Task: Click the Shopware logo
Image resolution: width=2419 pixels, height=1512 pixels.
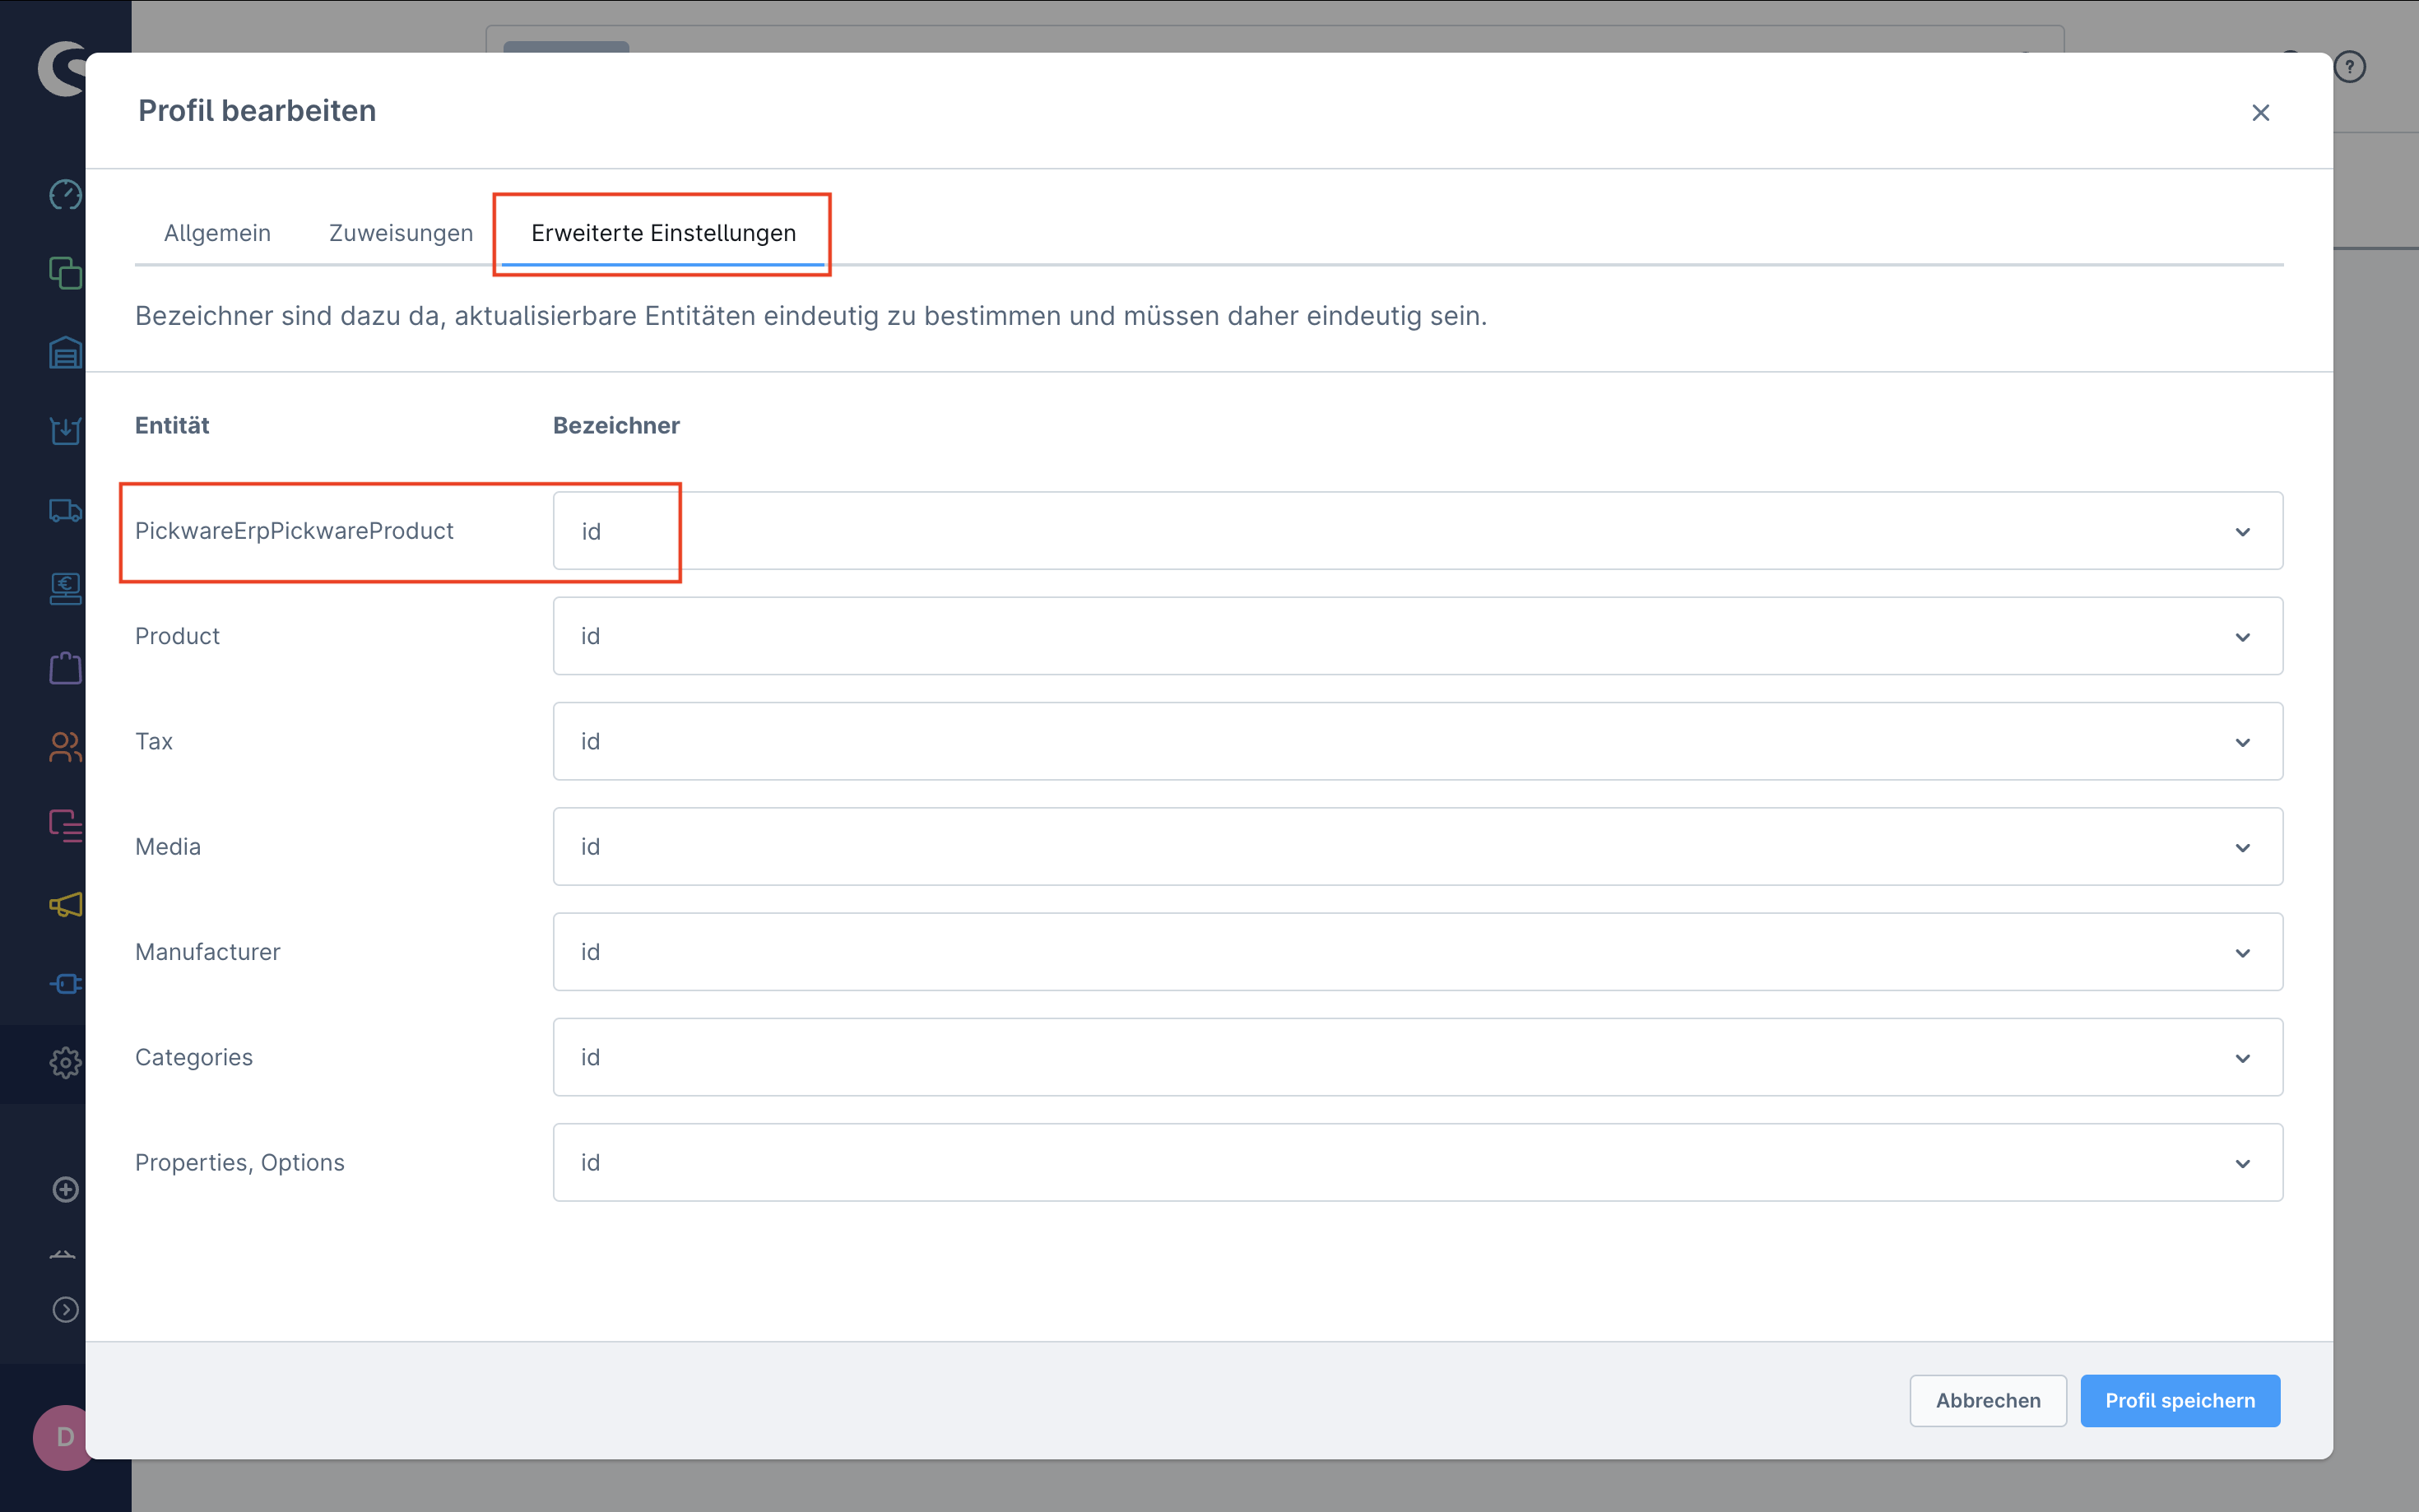Action: click(x=62, y=68)
